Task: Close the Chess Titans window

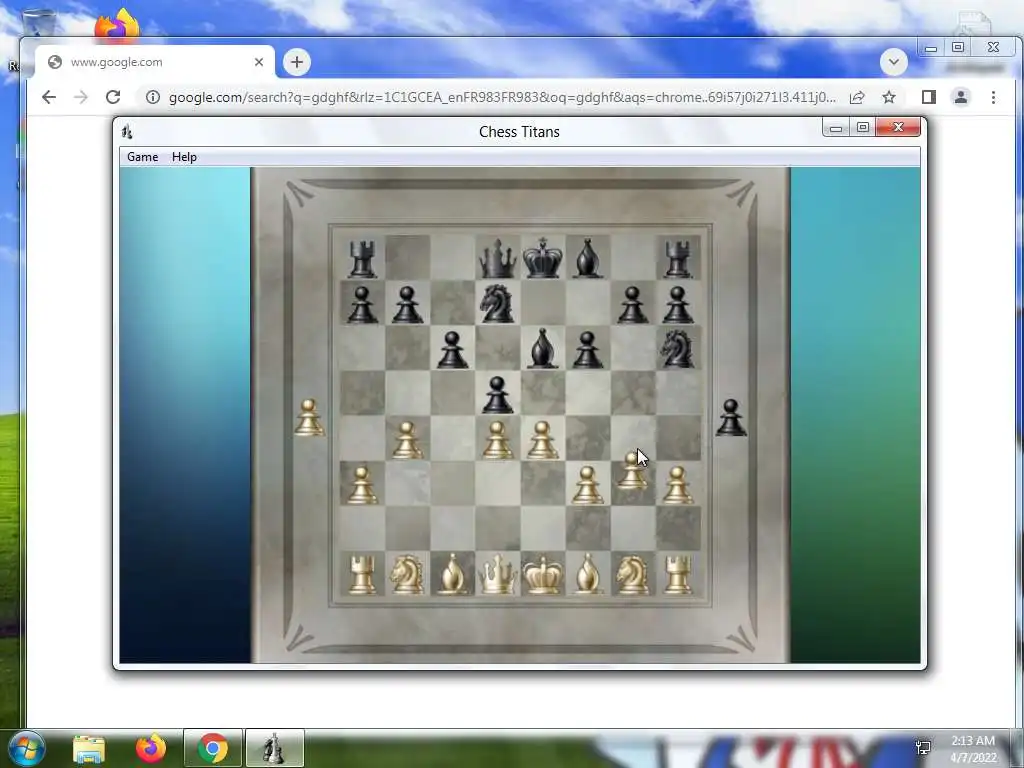Action: (898, 127)
